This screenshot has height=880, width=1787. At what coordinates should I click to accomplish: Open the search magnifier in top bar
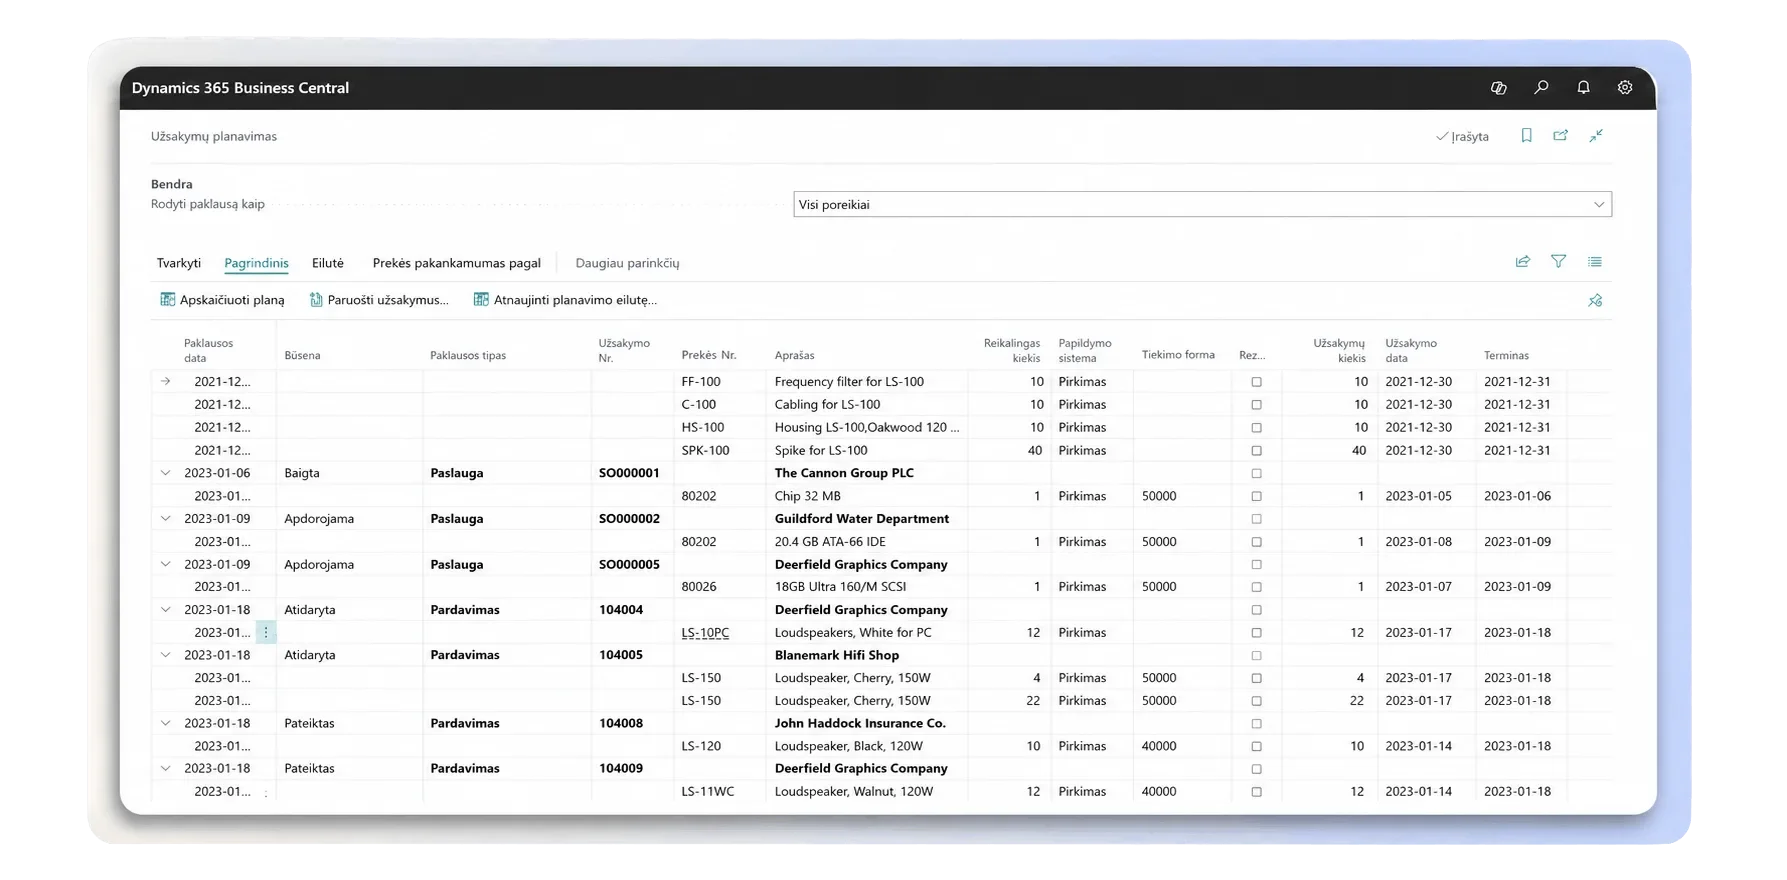click(x=1541, y=88)
